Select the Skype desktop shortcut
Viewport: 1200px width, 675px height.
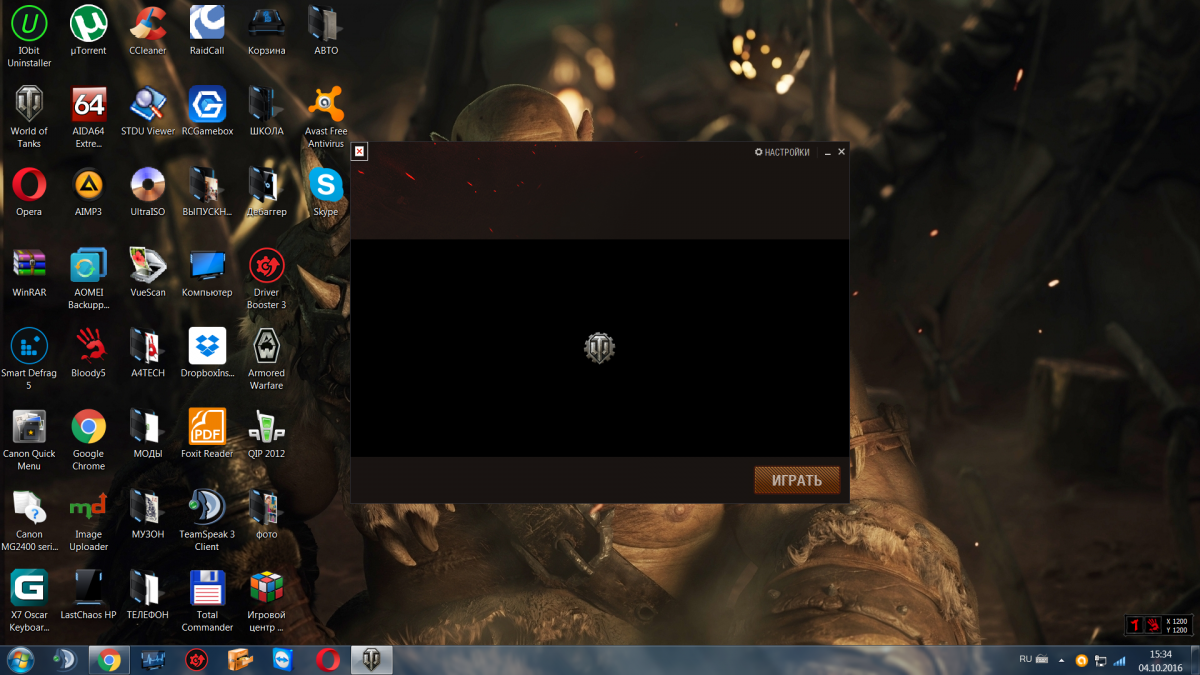326,193
